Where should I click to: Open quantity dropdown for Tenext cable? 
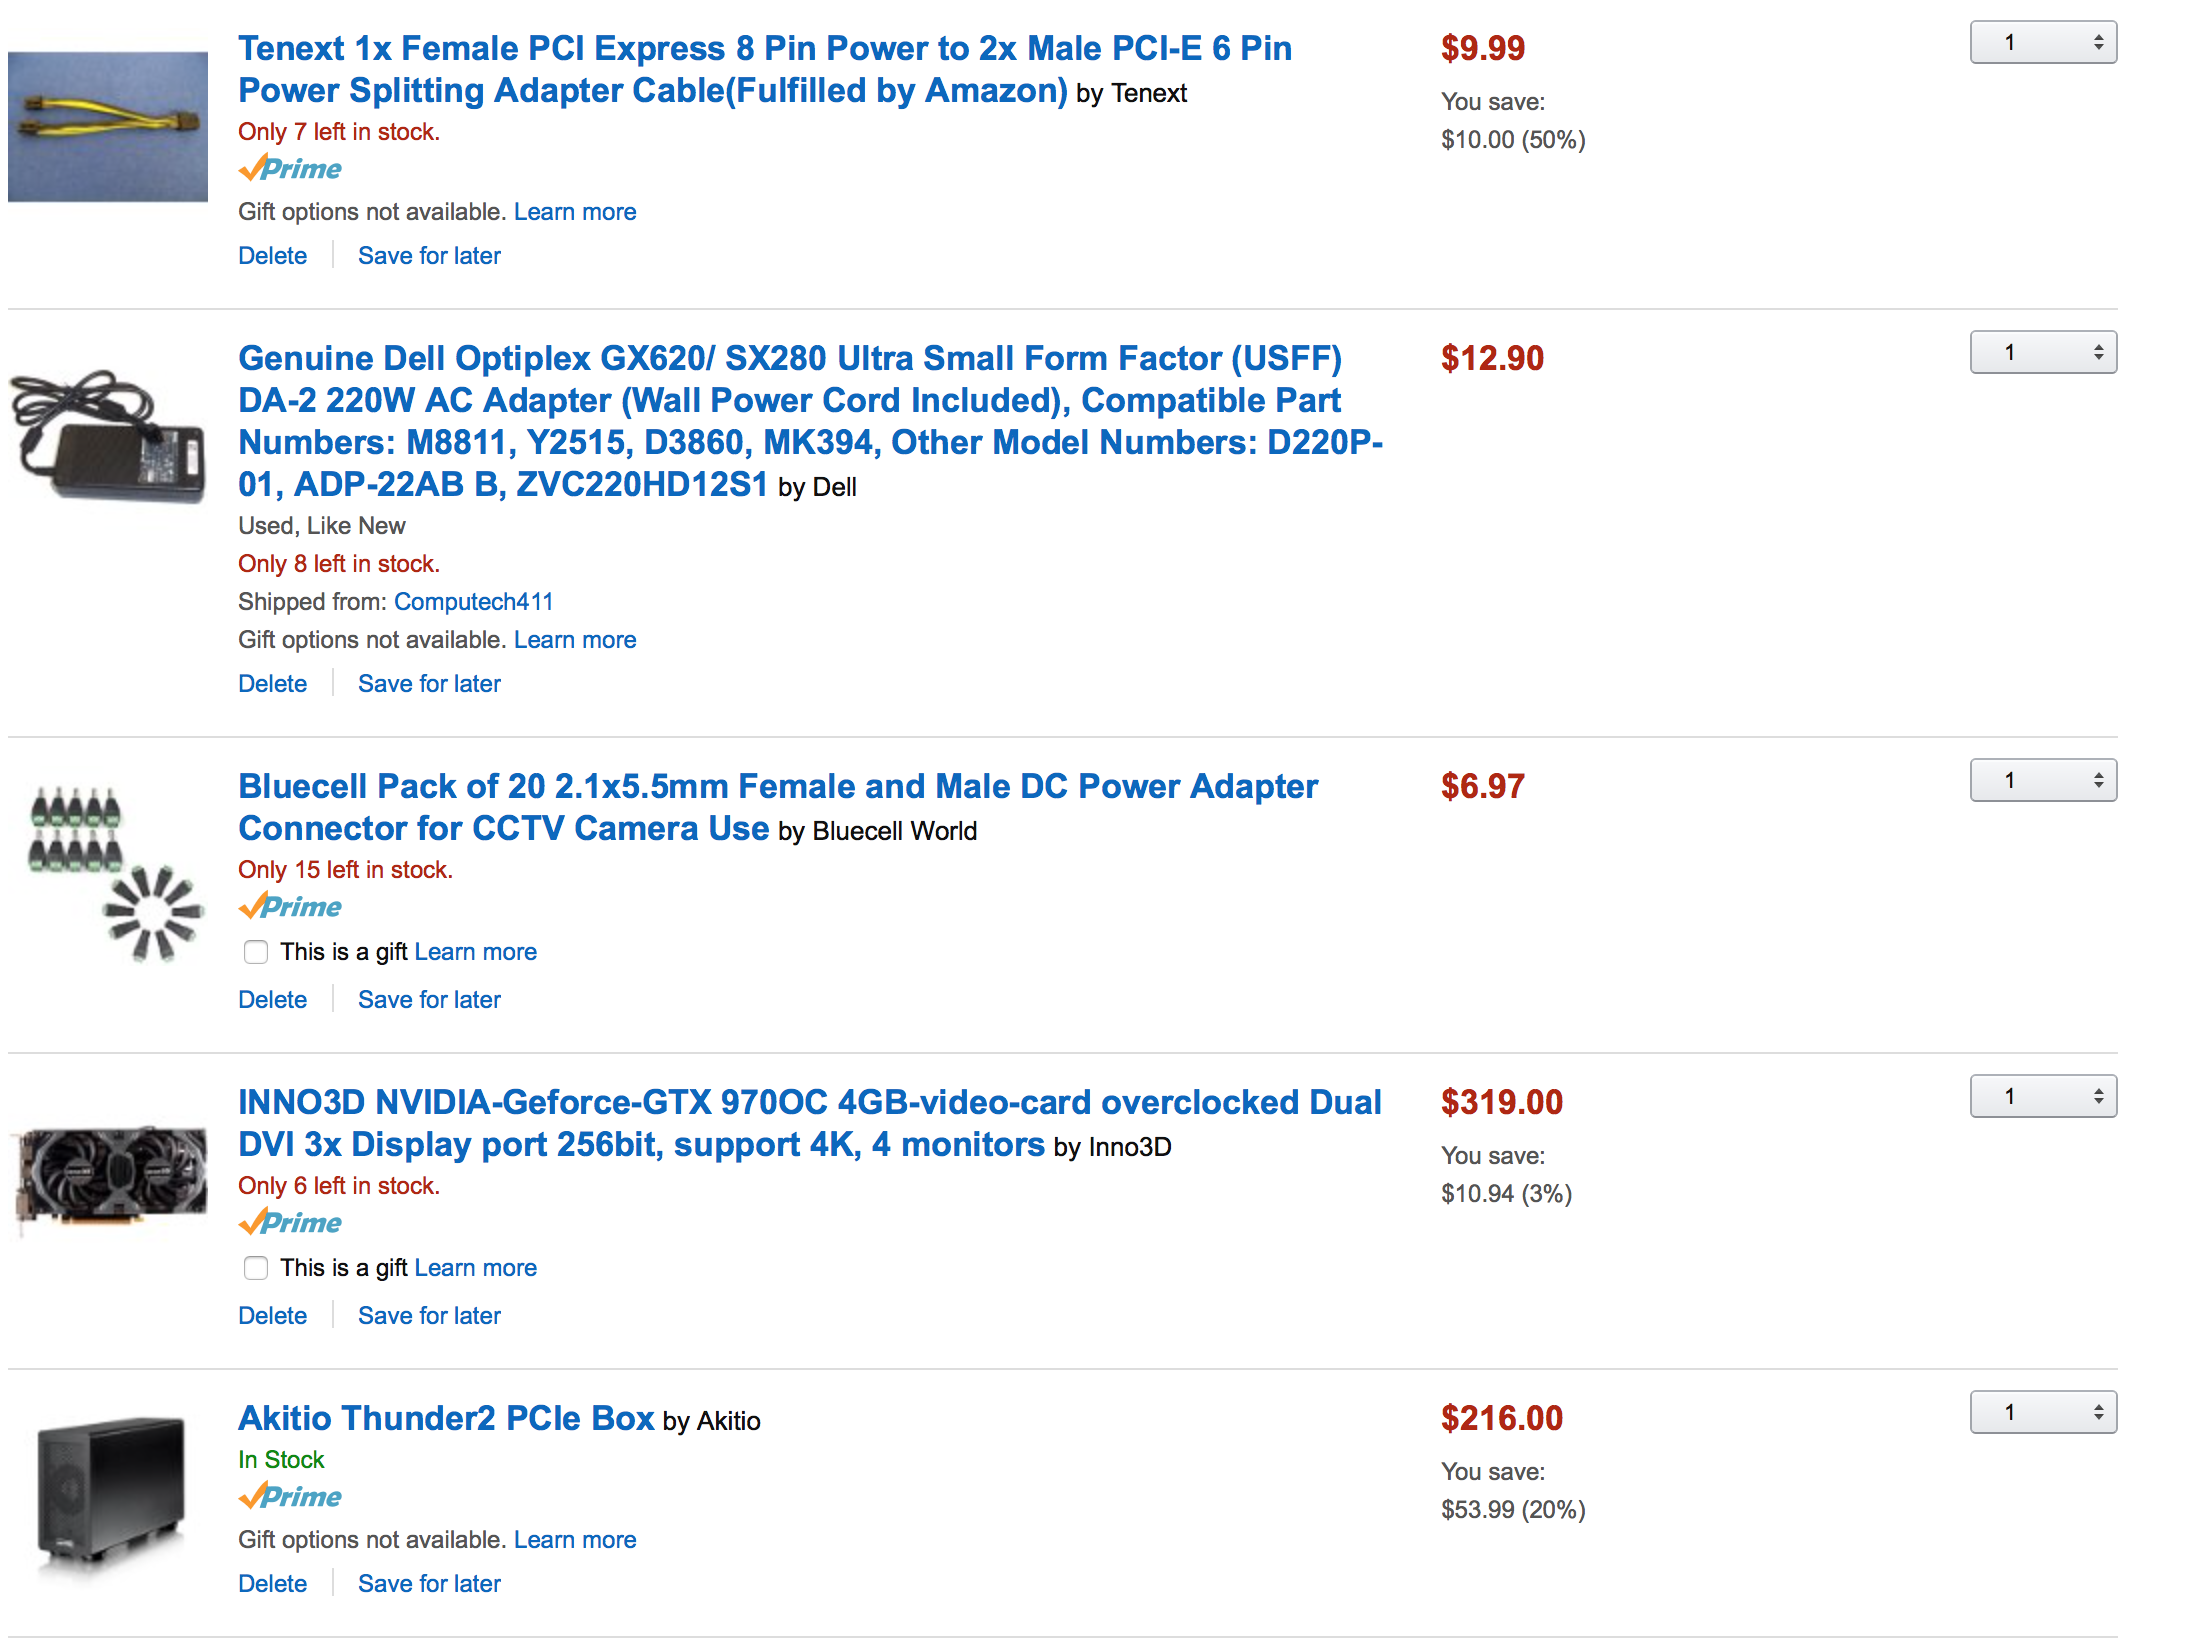pos(2043,43)
